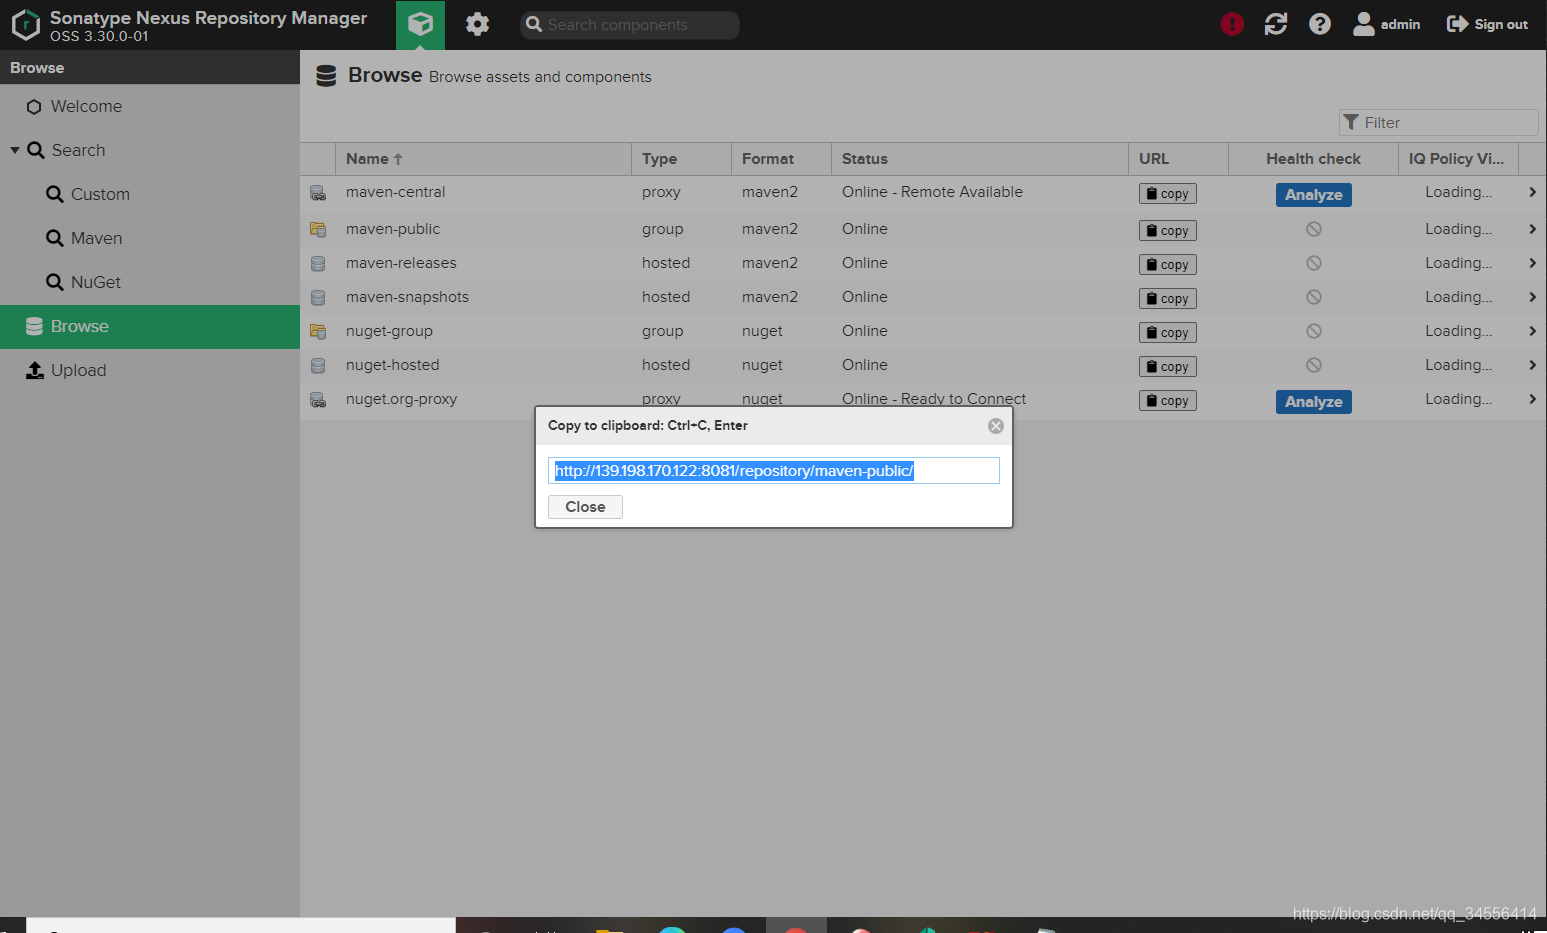Click maven-releases hosted repository icon

pyautogui.click(x=318, y=264)
